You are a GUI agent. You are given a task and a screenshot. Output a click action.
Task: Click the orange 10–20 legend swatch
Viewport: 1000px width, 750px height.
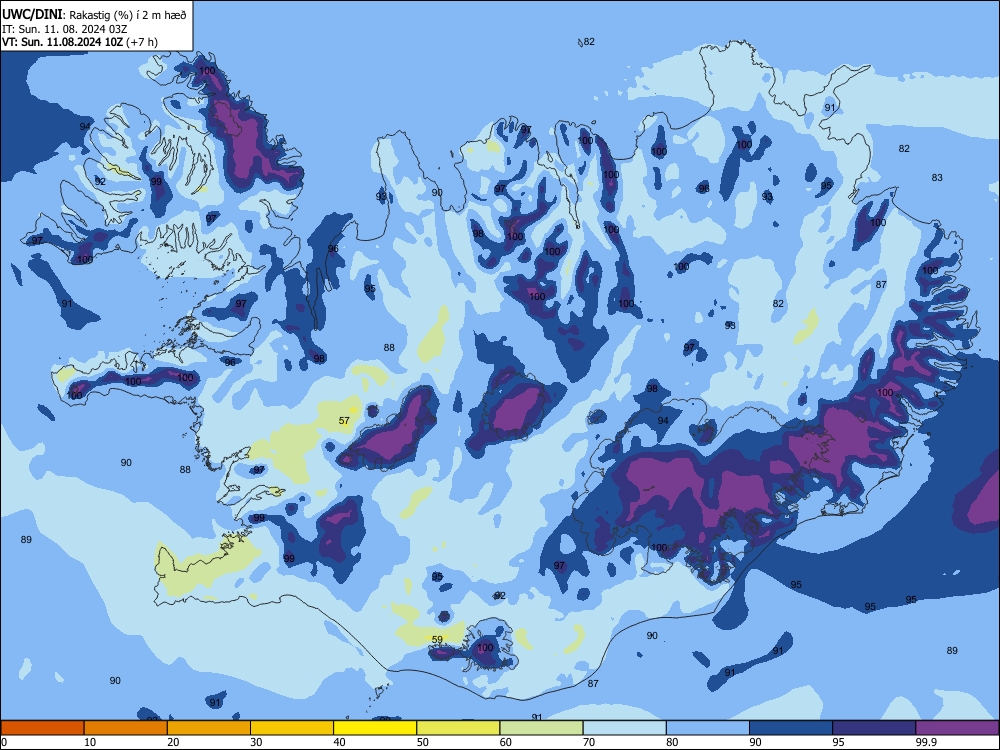coord(126,728)
